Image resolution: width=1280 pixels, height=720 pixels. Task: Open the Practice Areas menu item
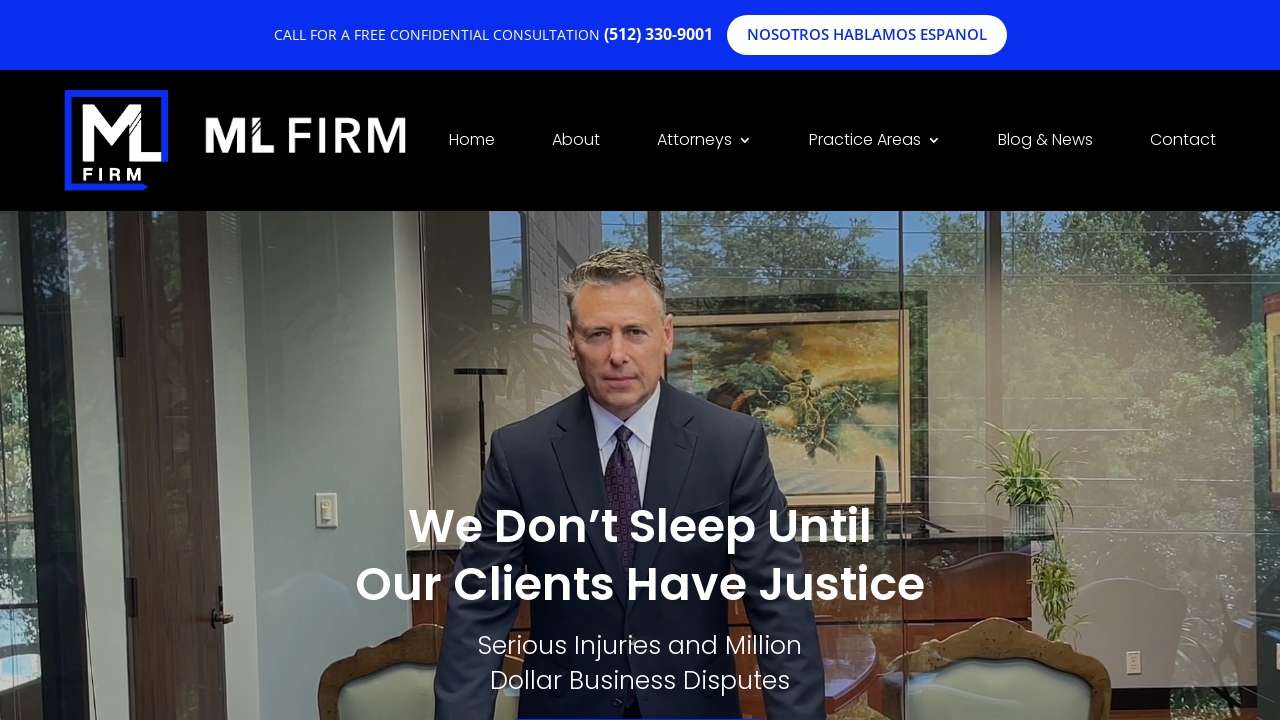[x=864, y=140]
